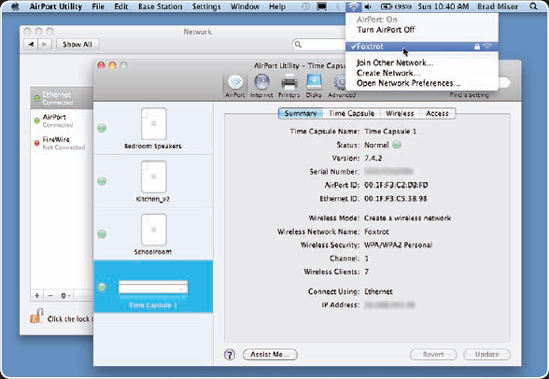Click Show All in Network window
The image size is (549, 379).
[77, 44]
